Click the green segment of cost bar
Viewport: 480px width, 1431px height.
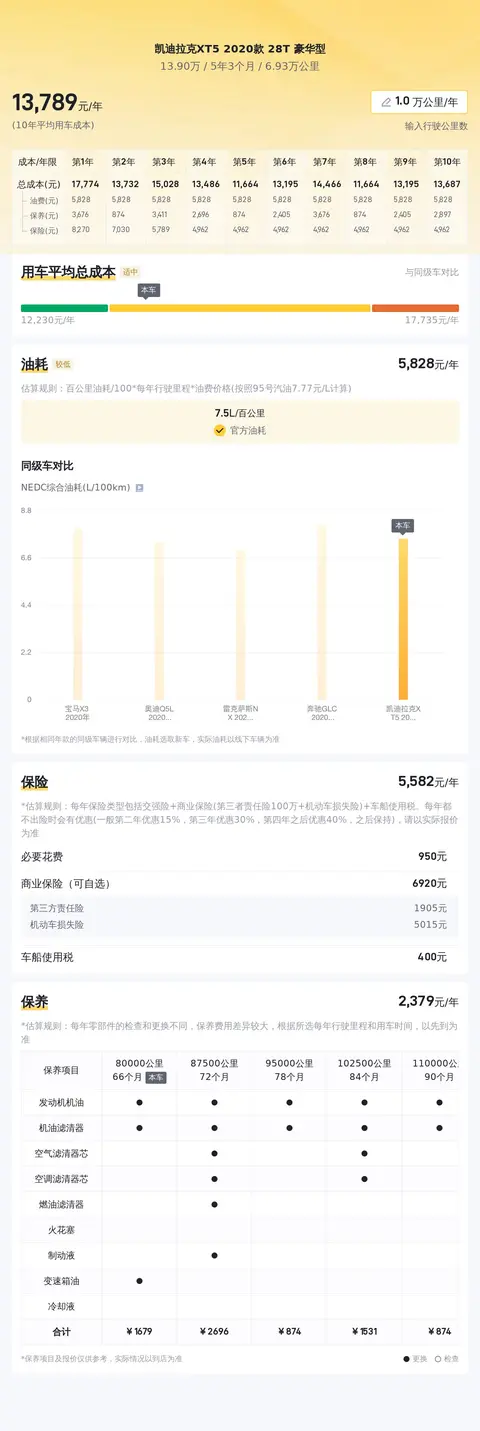[x=64, y=308]
